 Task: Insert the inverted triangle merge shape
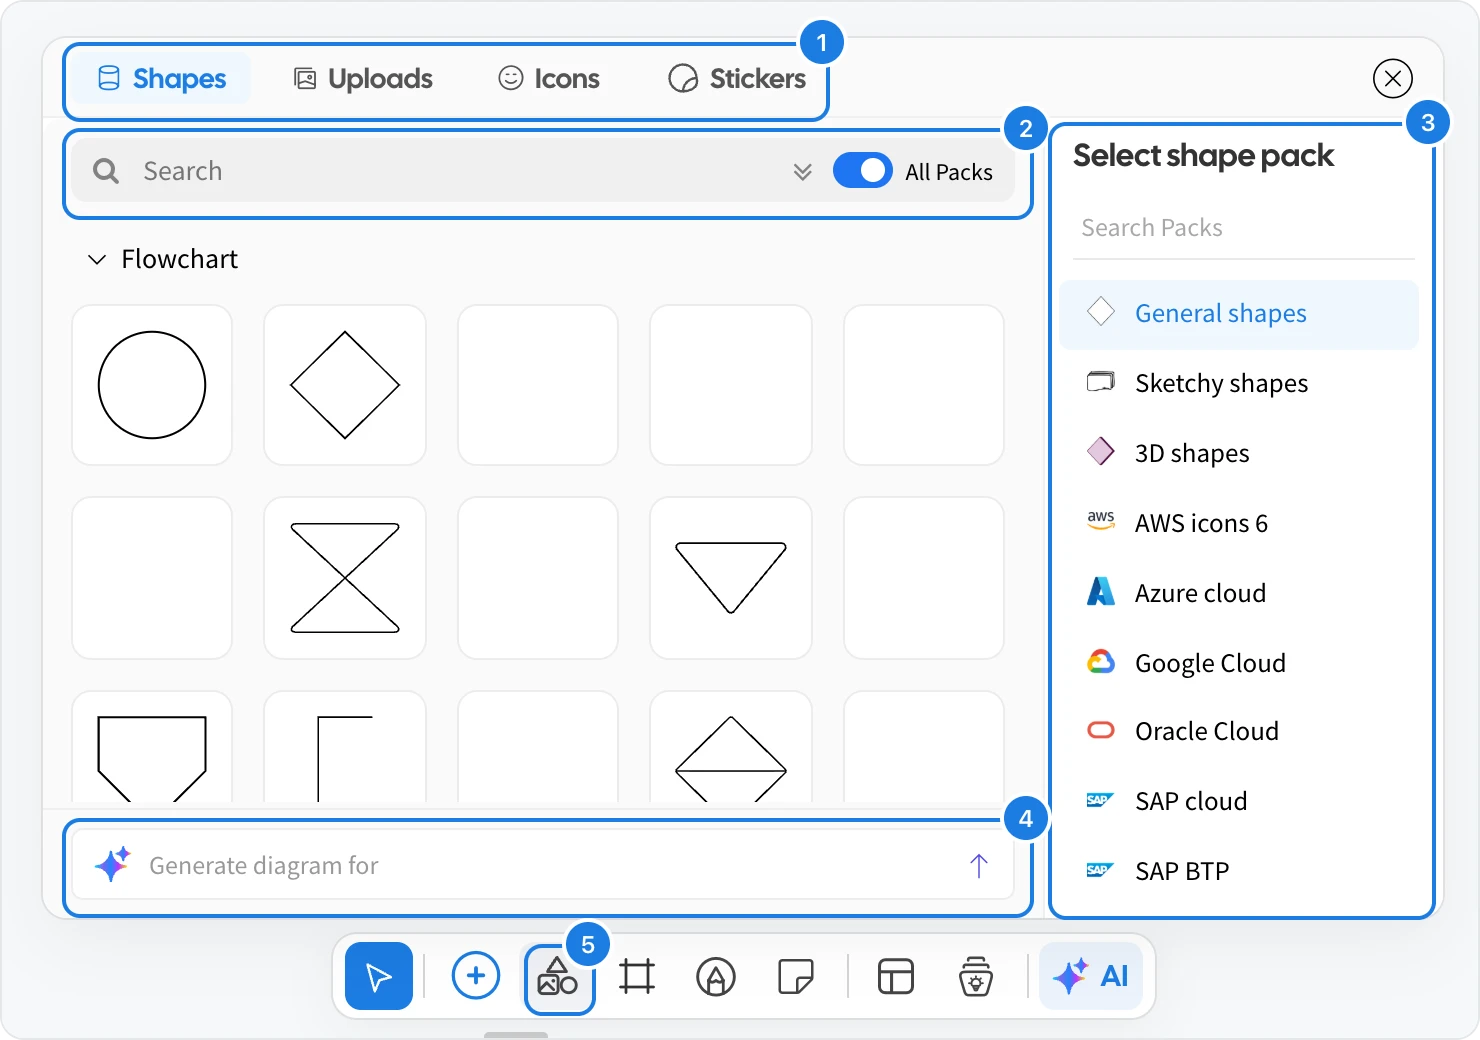tap(731, 578)
